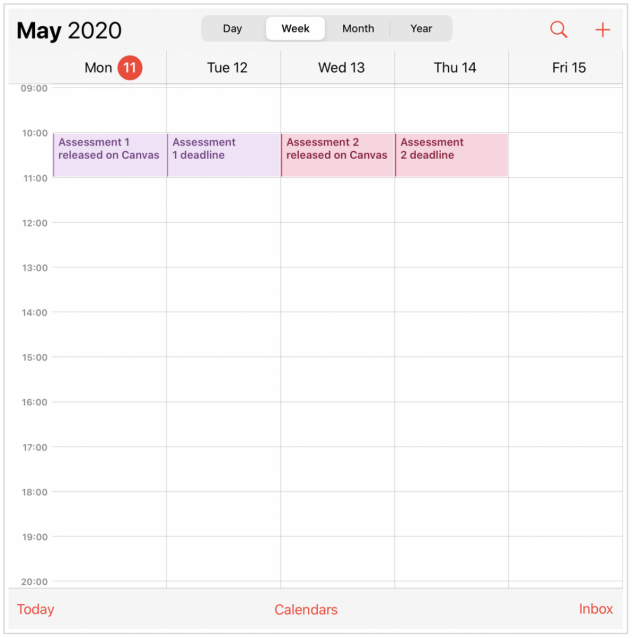Jump to Today

36,609
